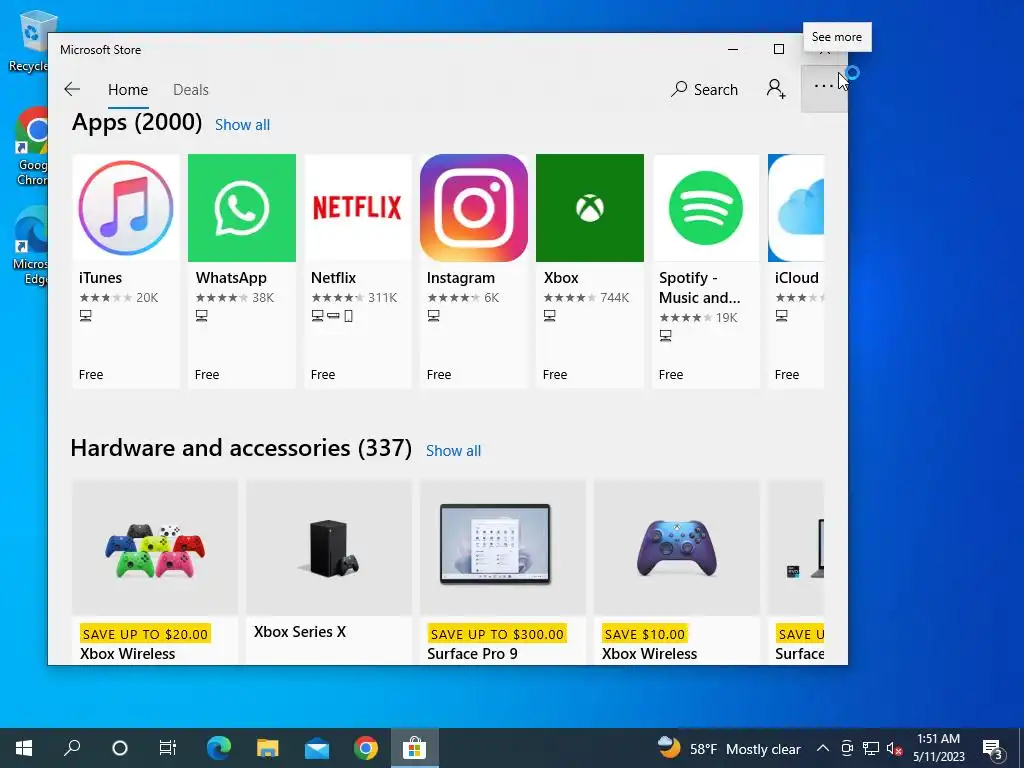Image resolution: width=1024 pixels, height=768 pixels.
Task: Open the Xbox Series X console thumbnail
Action: pyautogui.click(x=329, y=548)
